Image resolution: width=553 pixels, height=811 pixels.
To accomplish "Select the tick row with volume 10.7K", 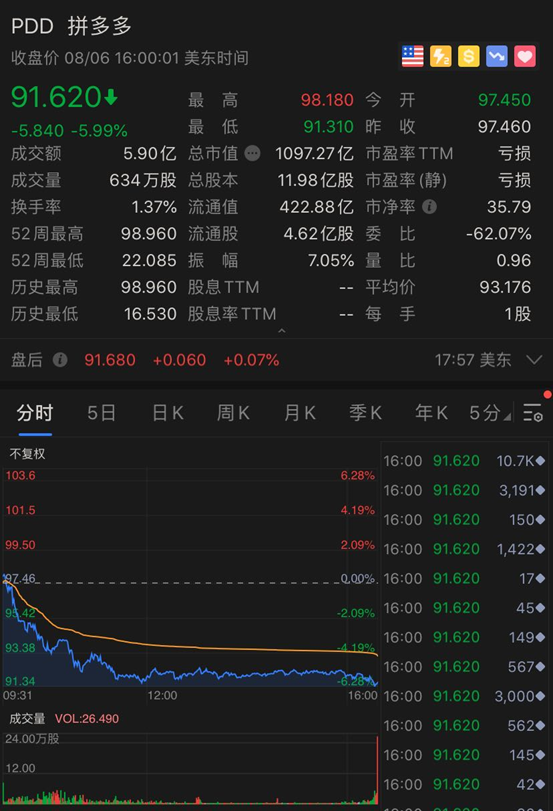I will (x=464, y=461).
